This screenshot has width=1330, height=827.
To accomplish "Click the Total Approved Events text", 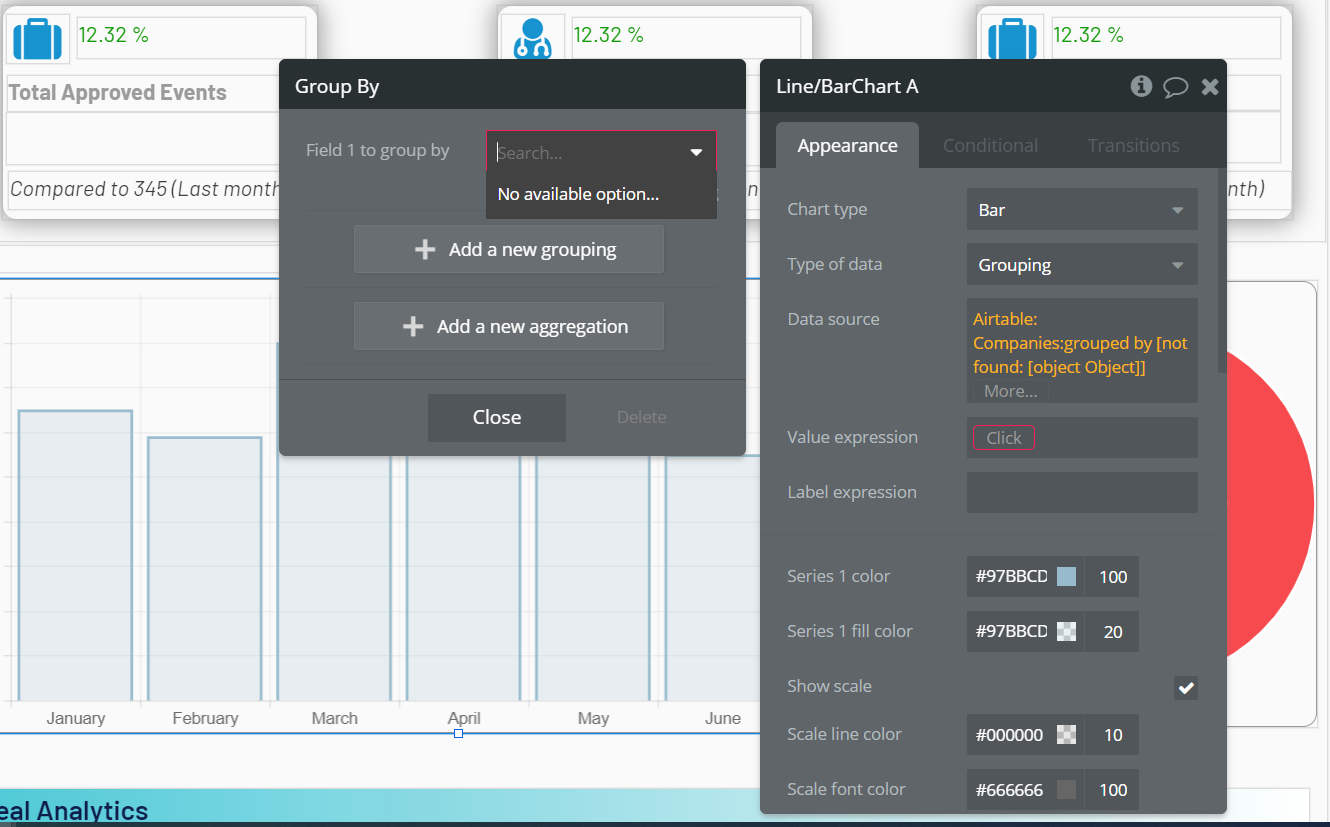I will 118,93.
